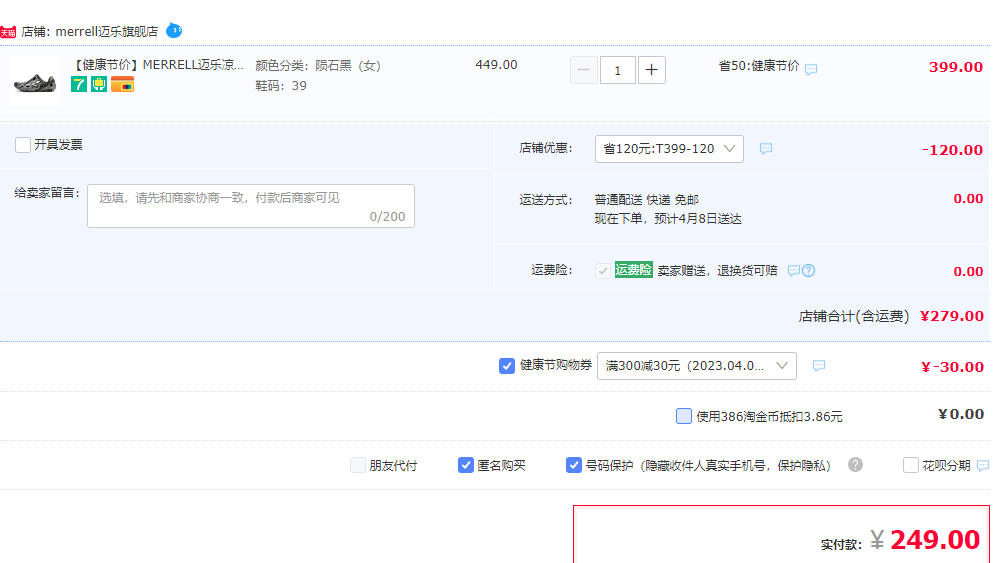Viewport: 1003px width, 563px height.
Task: Click the 普通配送 快递 免邮 shipping text
Action: [647, 200]
